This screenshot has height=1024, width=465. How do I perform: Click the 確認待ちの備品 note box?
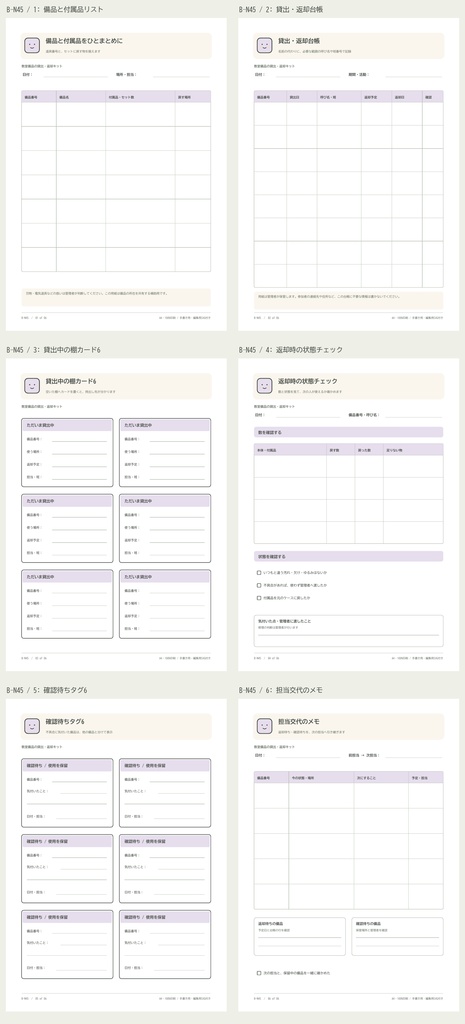(398, 936)
